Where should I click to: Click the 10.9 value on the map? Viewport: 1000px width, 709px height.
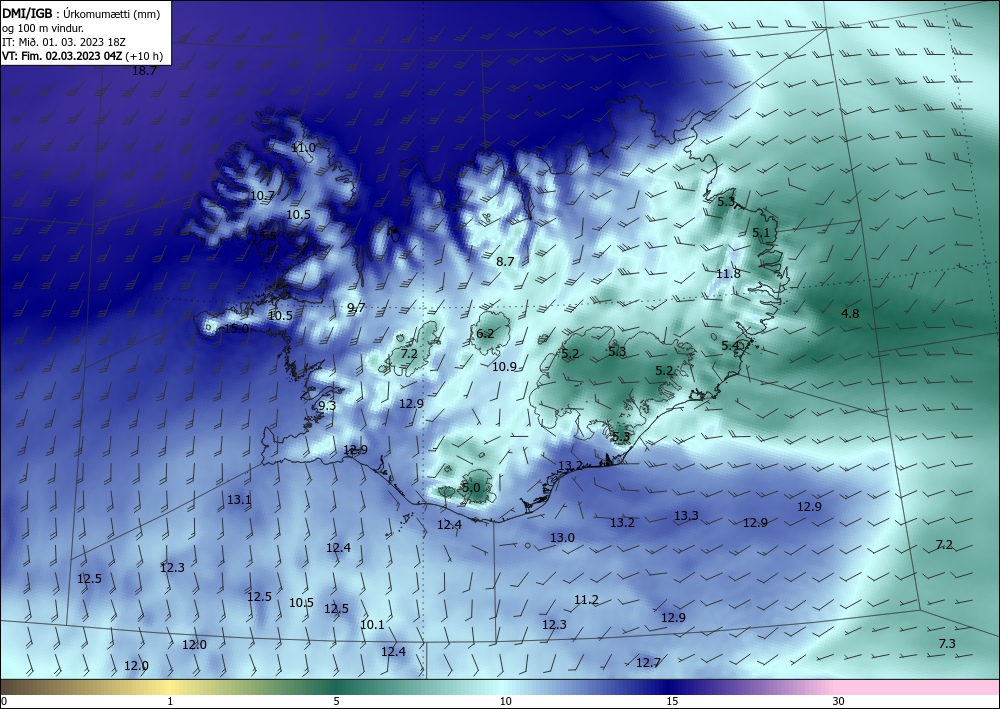504,367
